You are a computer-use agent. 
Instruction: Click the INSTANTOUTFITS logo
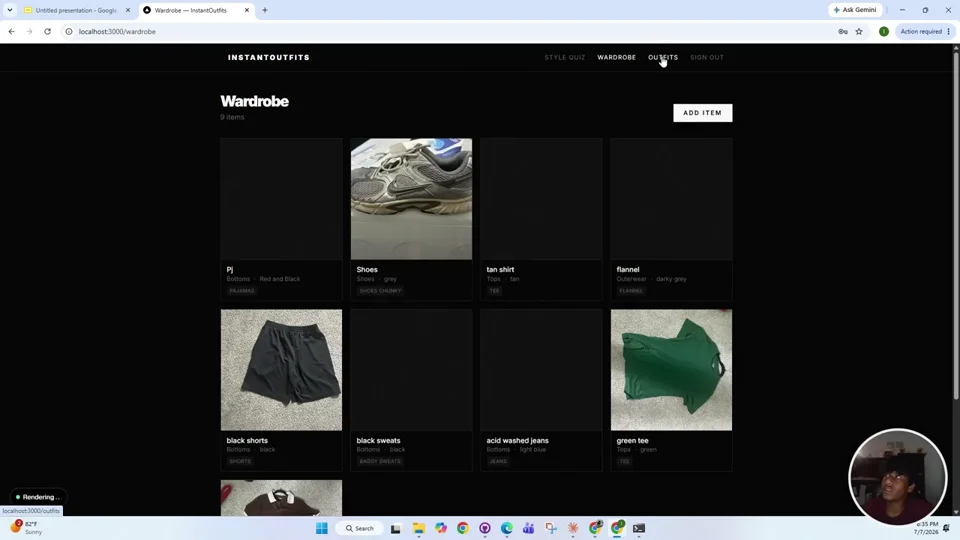(269, 58)
